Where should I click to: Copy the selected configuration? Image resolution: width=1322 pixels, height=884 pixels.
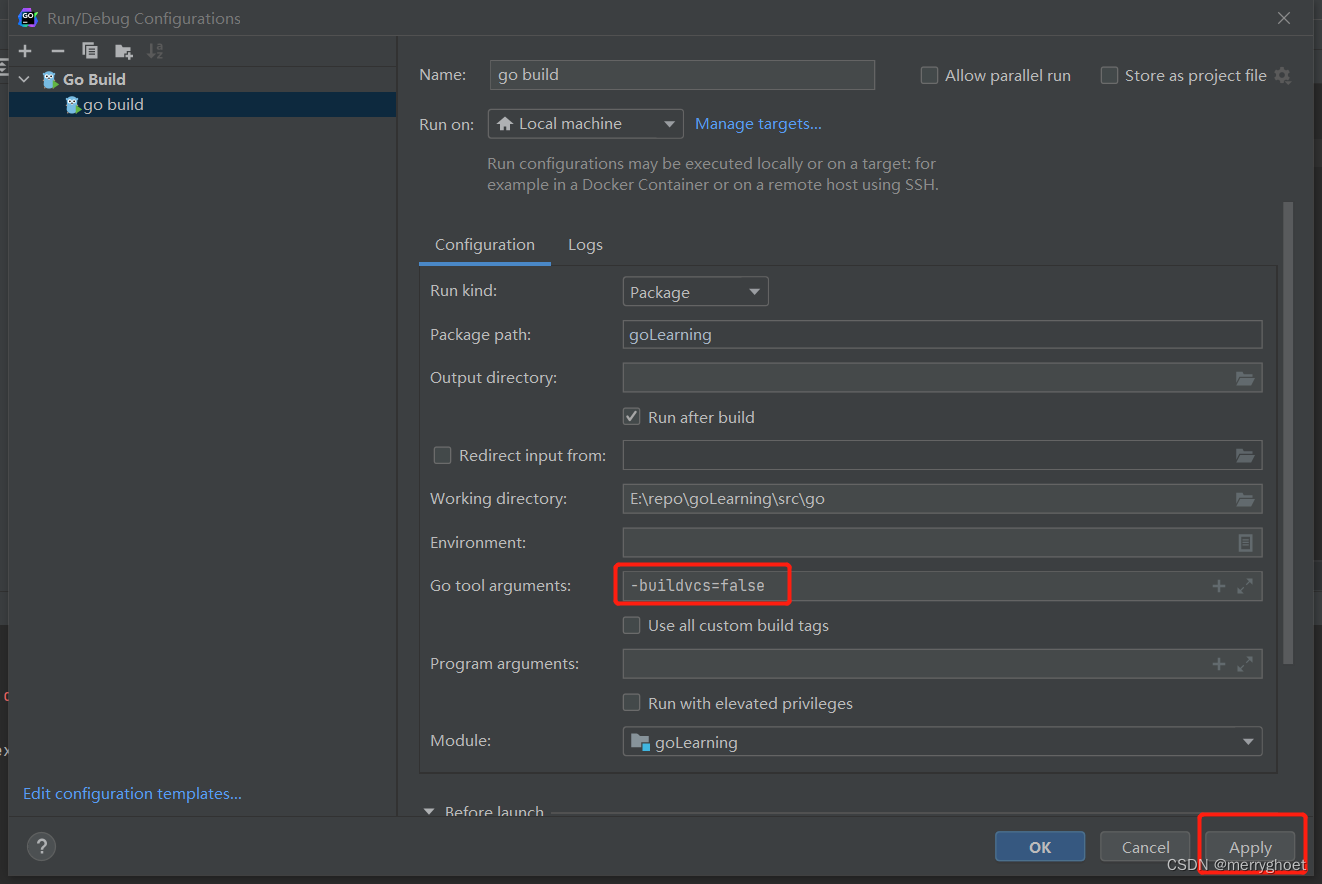(89, 50)
